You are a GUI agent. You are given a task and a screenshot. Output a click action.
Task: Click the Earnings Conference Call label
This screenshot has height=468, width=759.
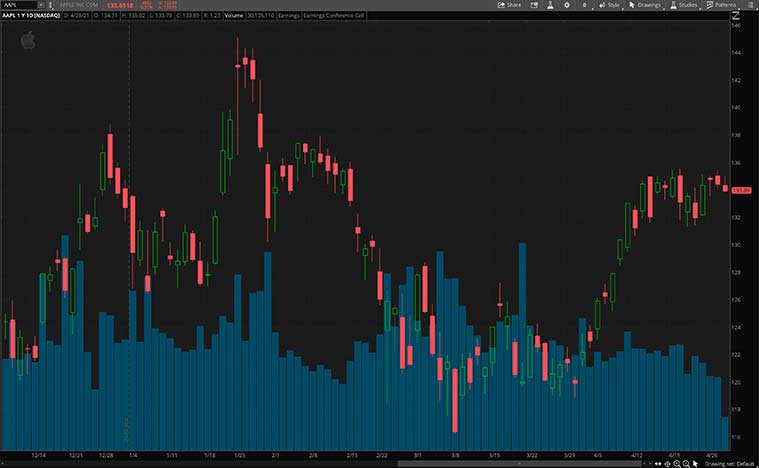click(x=334, y=15)
